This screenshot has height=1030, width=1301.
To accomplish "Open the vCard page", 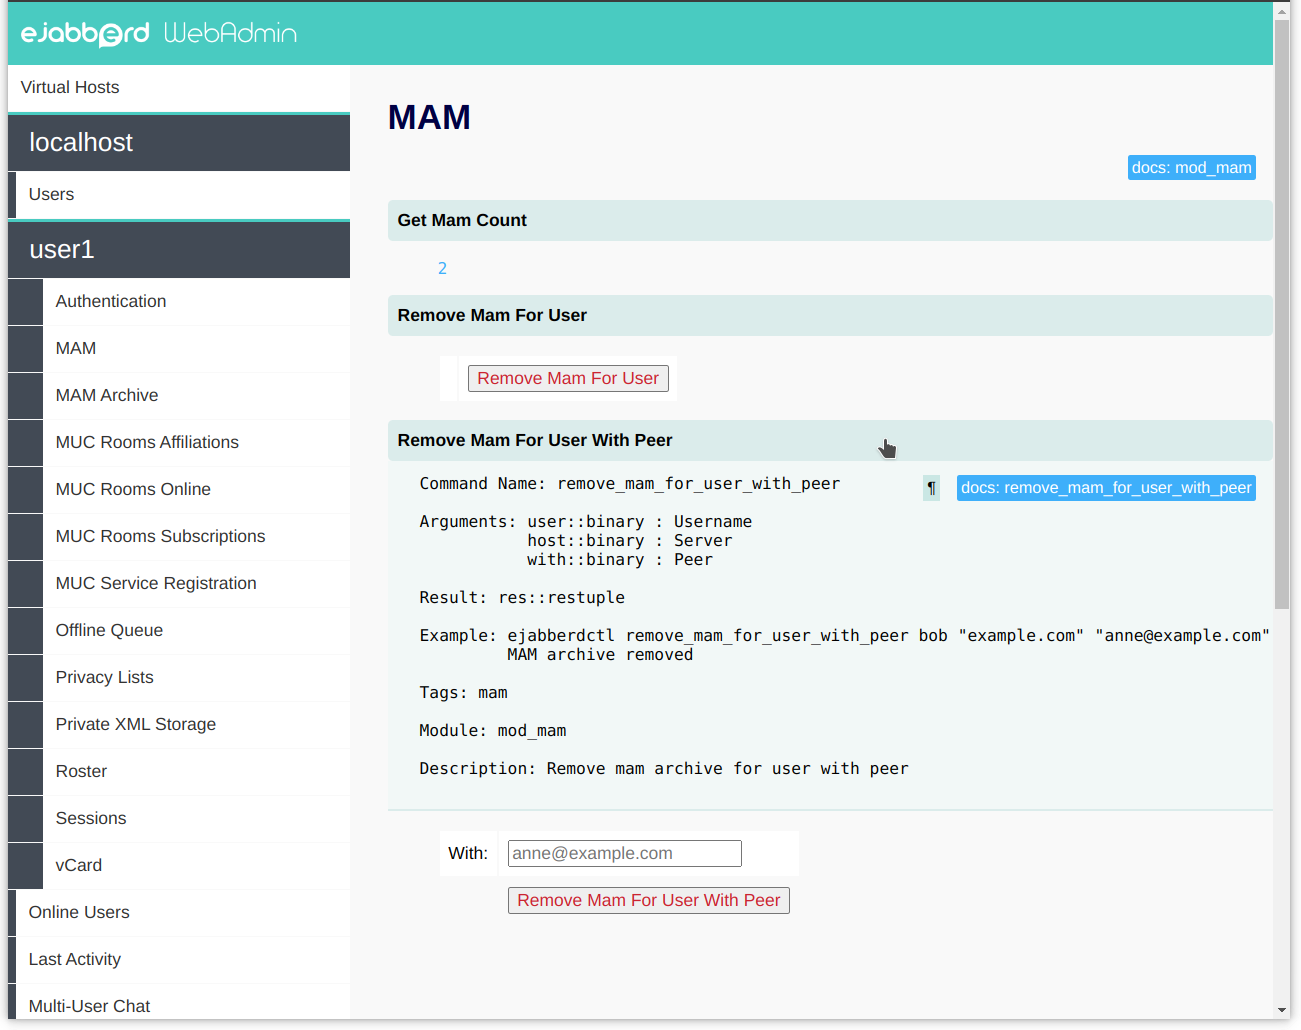I will (196, 866).
